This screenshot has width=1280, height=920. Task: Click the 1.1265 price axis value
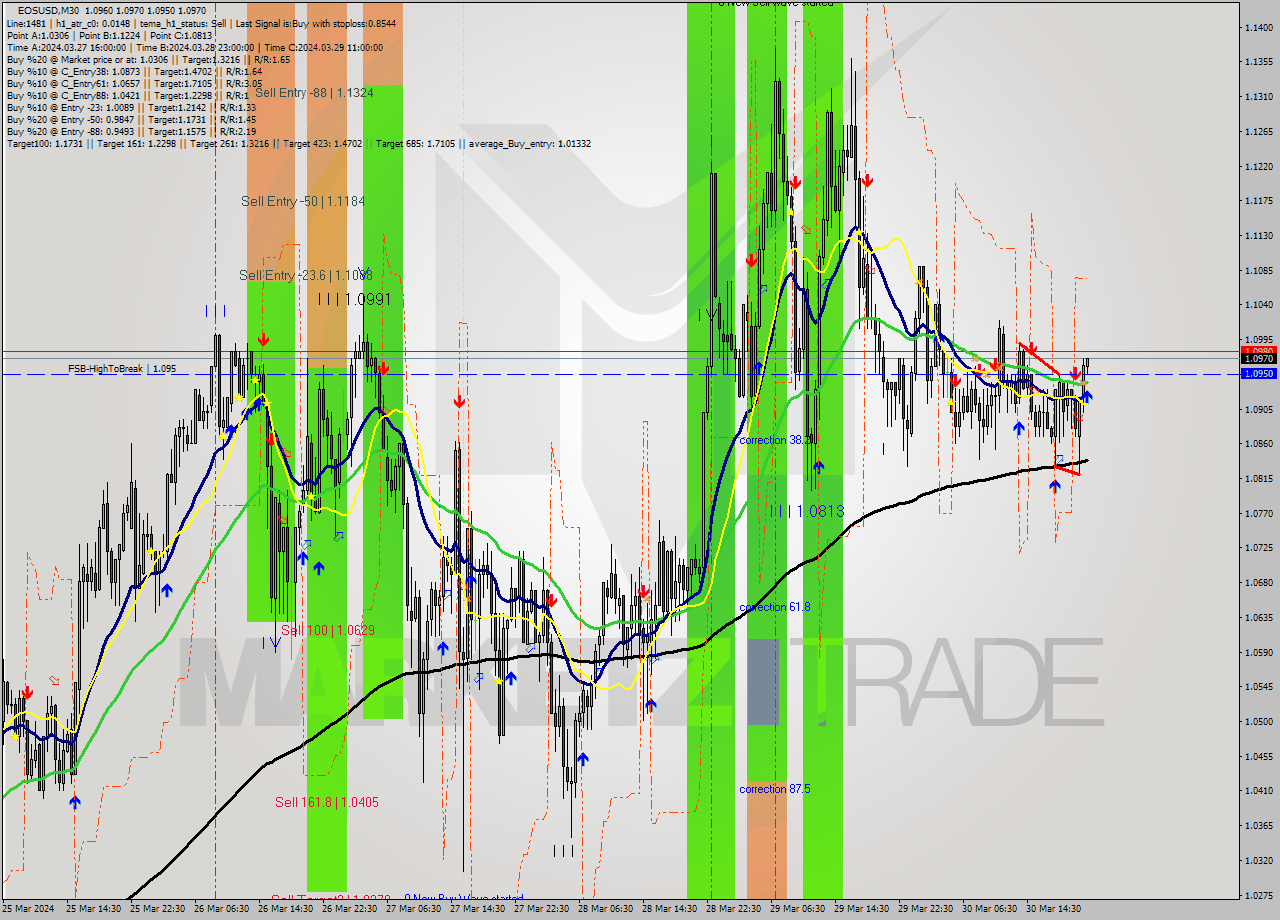[x=1258, y=131]
